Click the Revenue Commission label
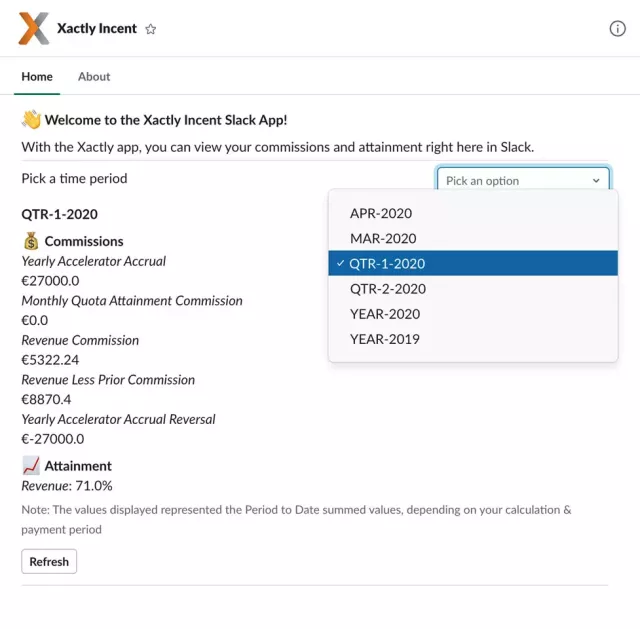Image resolution: width=640 pixels, height=629 pixels. pyautogui.click(x=80, y=340)
